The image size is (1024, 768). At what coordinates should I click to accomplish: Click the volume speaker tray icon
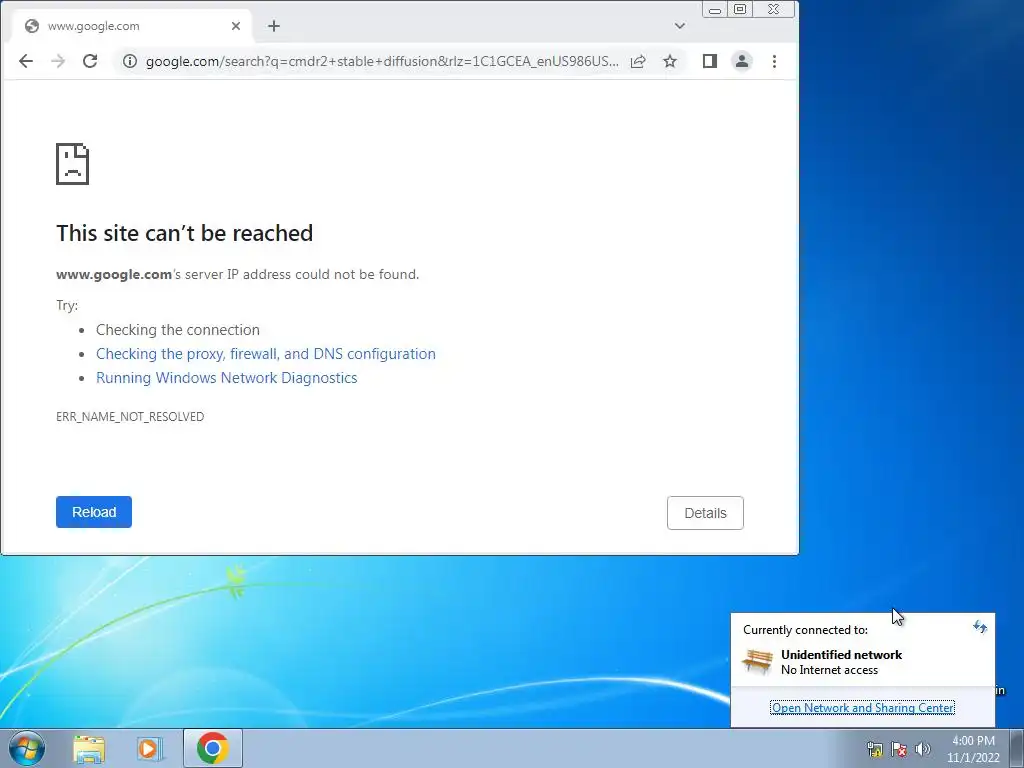click(923, 749)
